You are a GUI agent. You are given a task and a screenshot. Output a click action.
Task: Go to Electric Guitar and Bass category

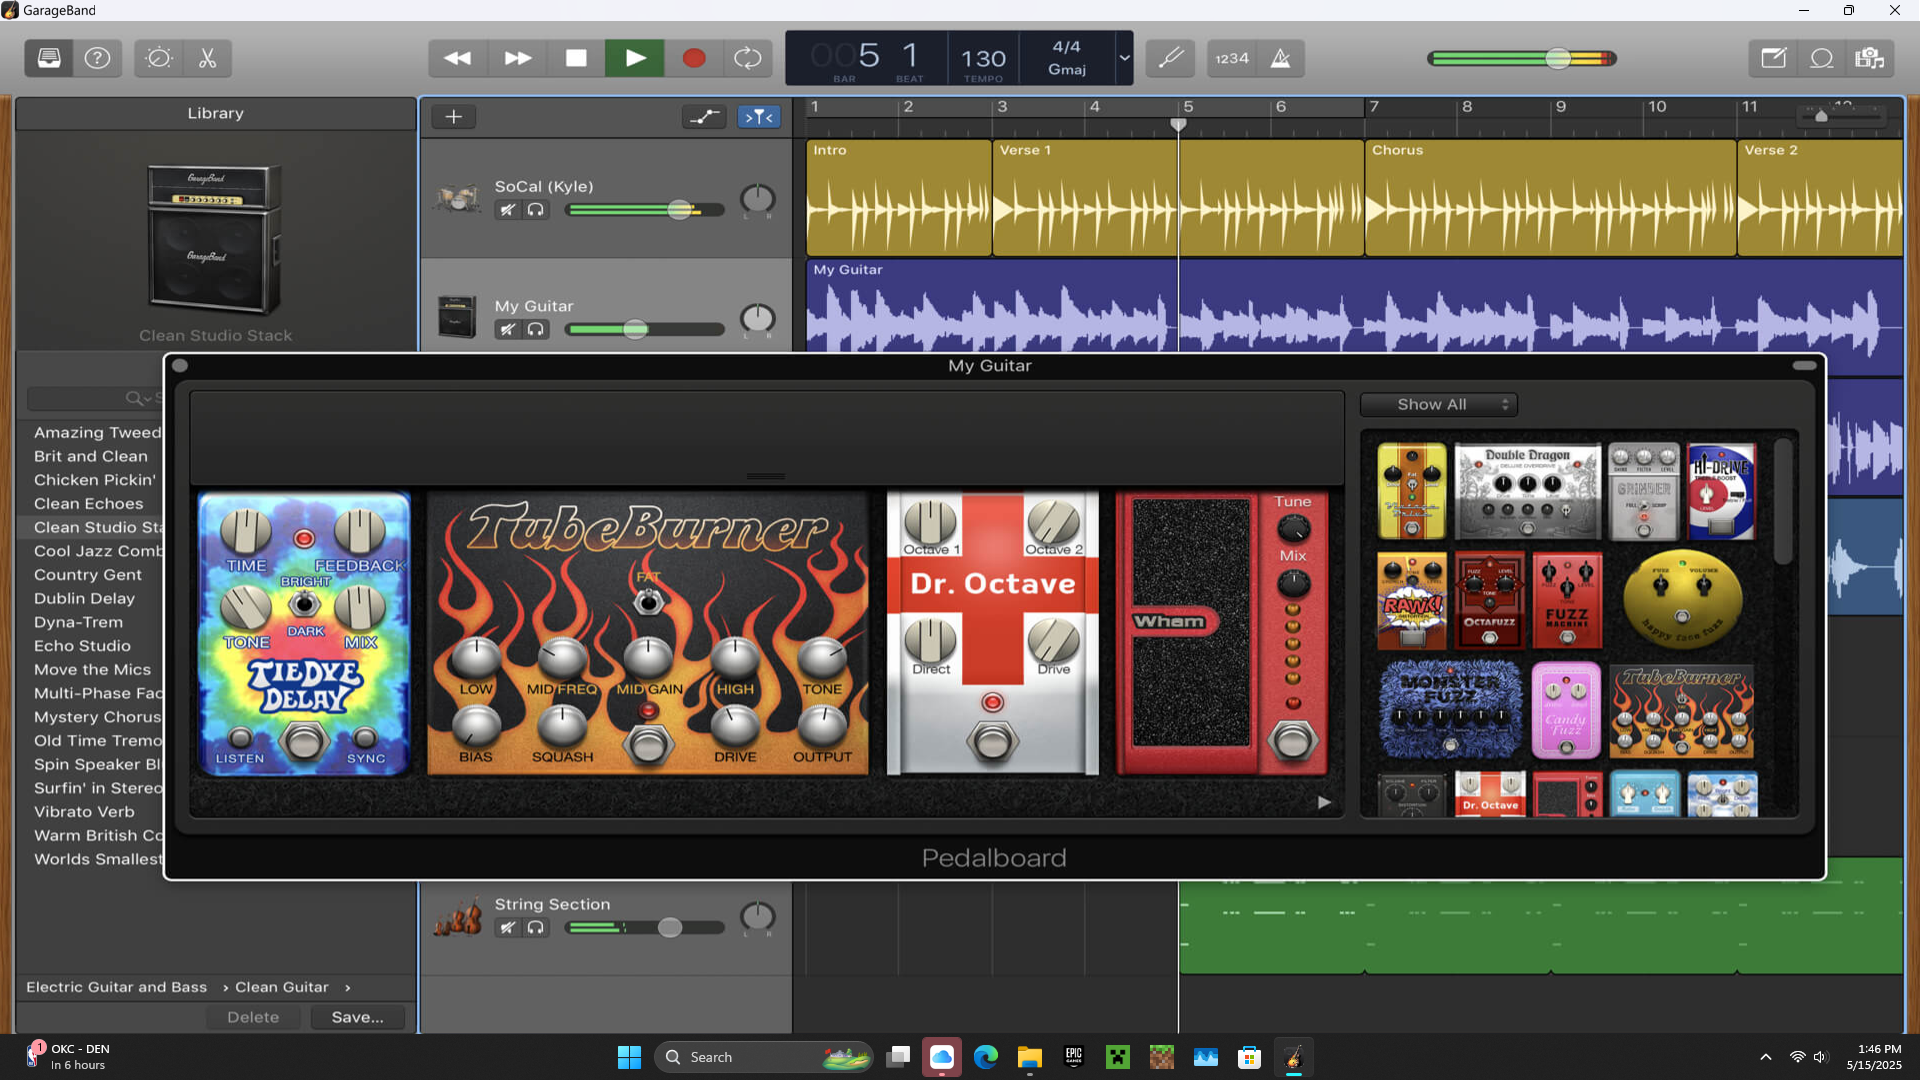coord(117,987)
